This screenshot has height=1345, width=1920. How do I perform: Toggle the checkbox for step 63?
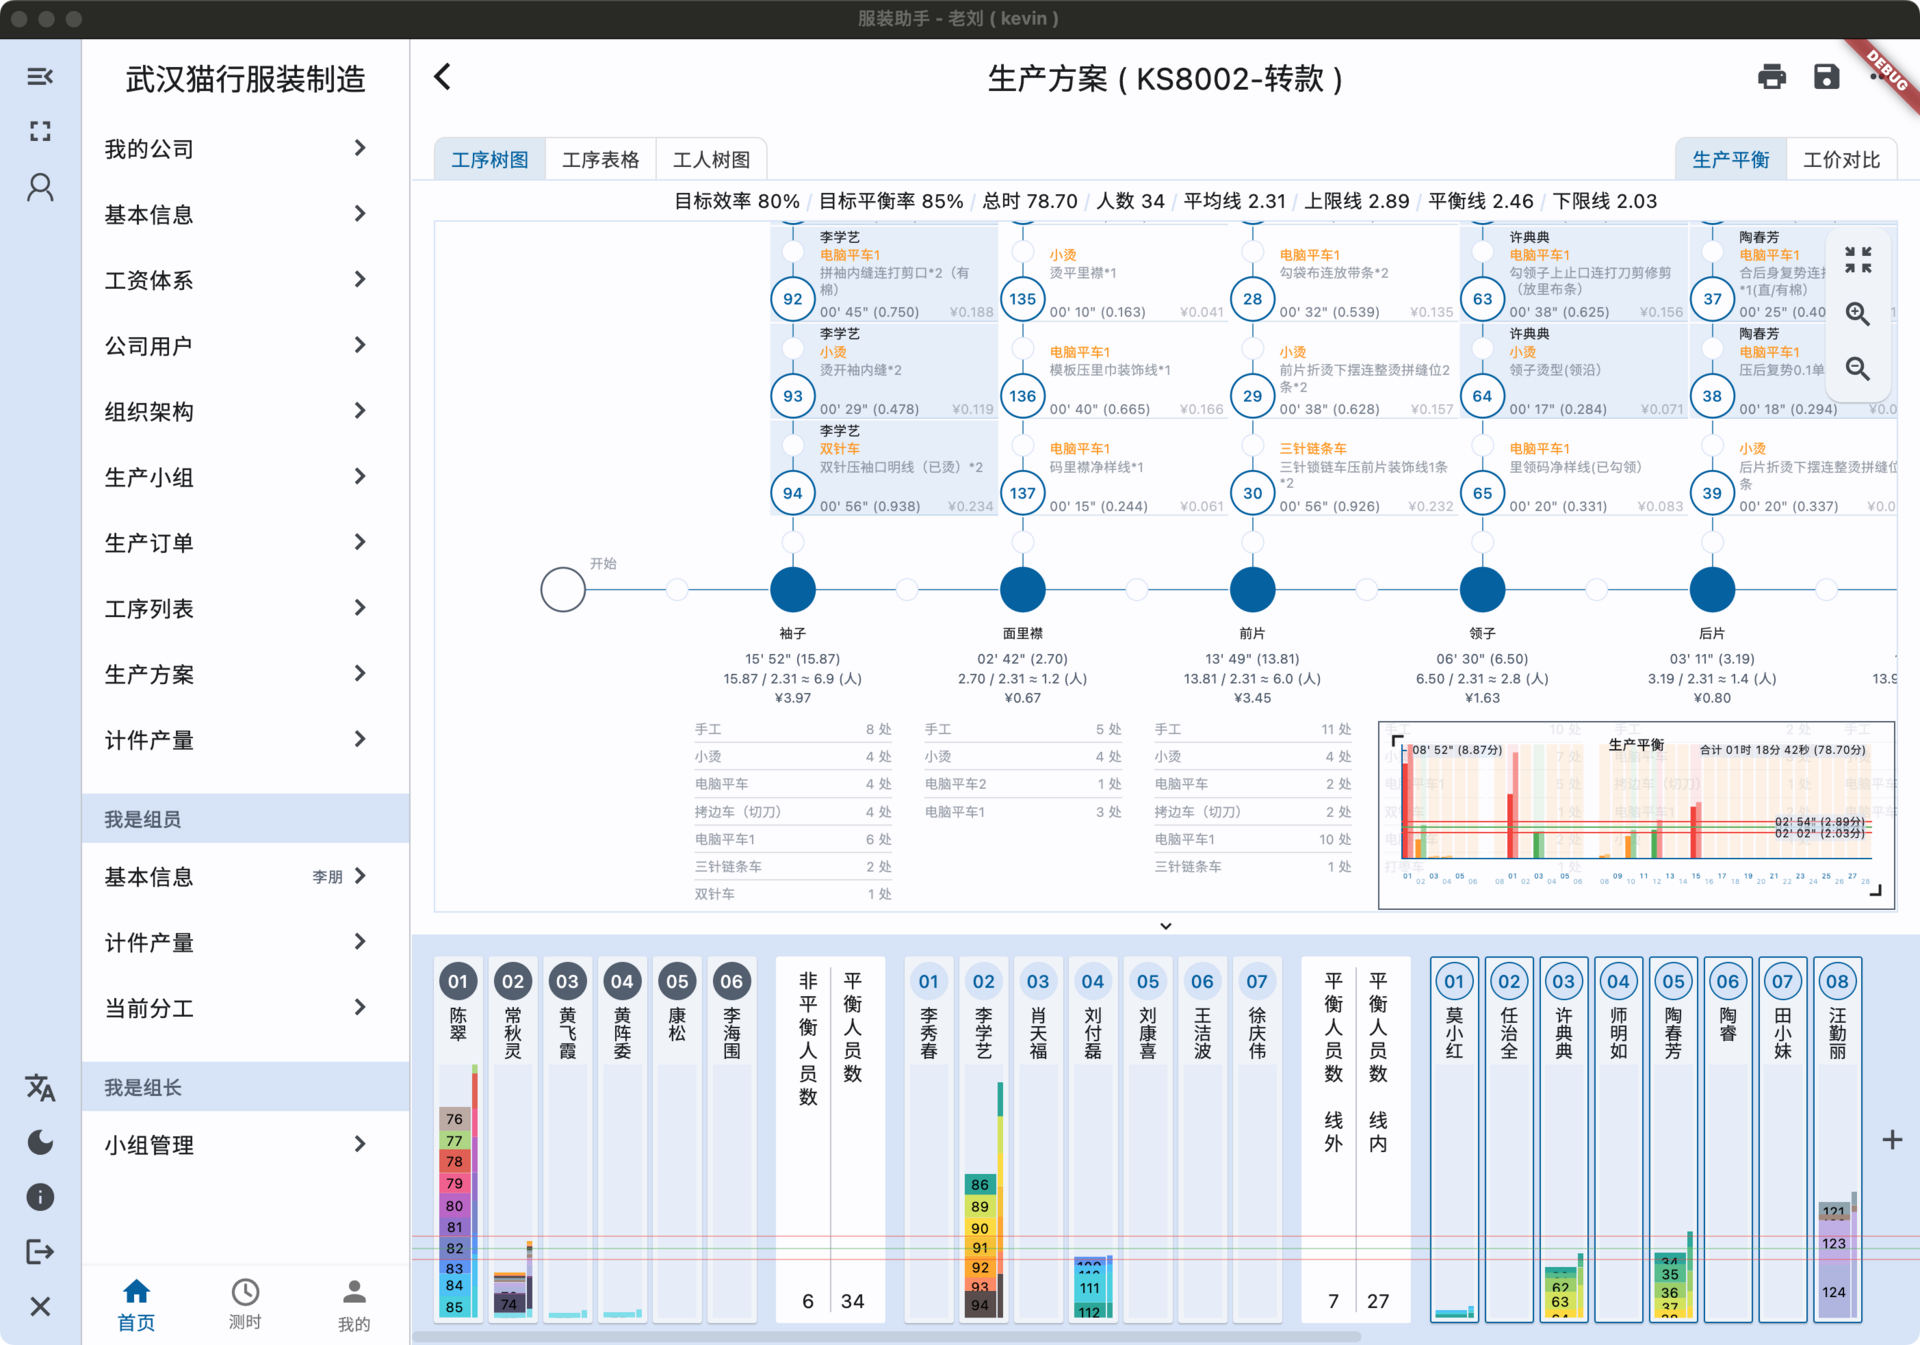pyautogui.click(x=1483, y=251)
